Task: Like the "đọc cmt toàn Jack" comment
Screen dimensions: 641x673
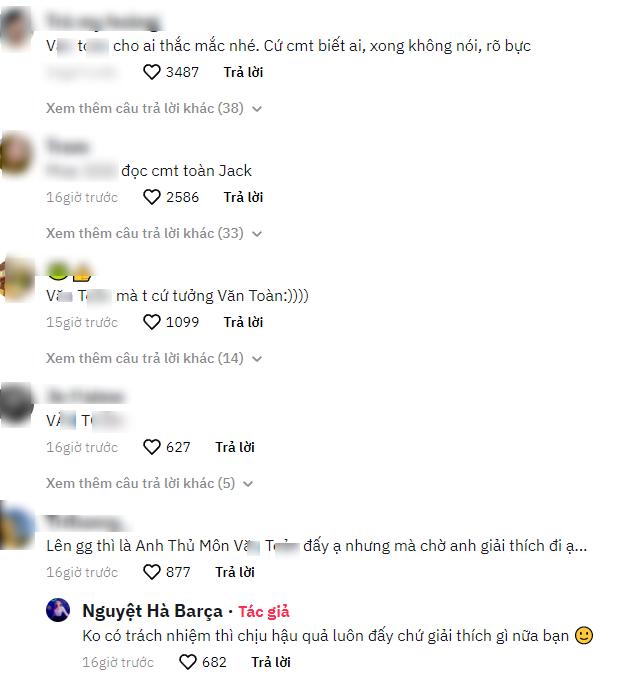Action: pyautogui.click(x=152, y=197)
